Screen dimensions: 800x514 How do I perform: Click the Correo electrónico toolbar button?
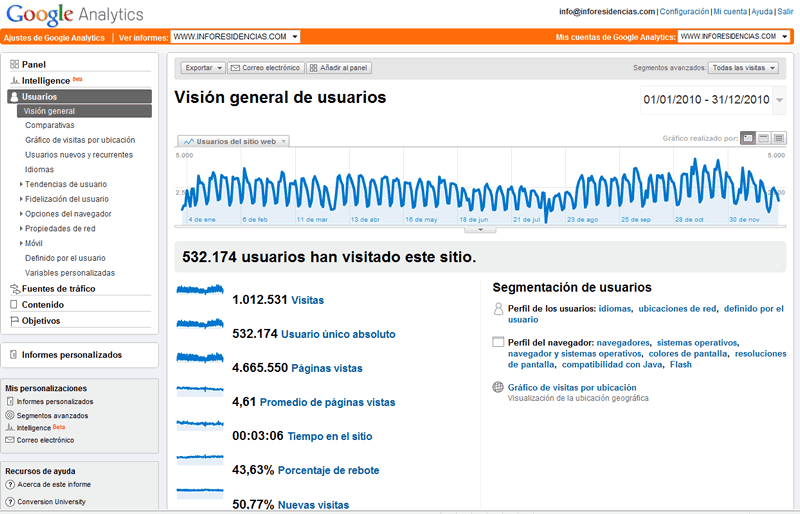(266, 68)
